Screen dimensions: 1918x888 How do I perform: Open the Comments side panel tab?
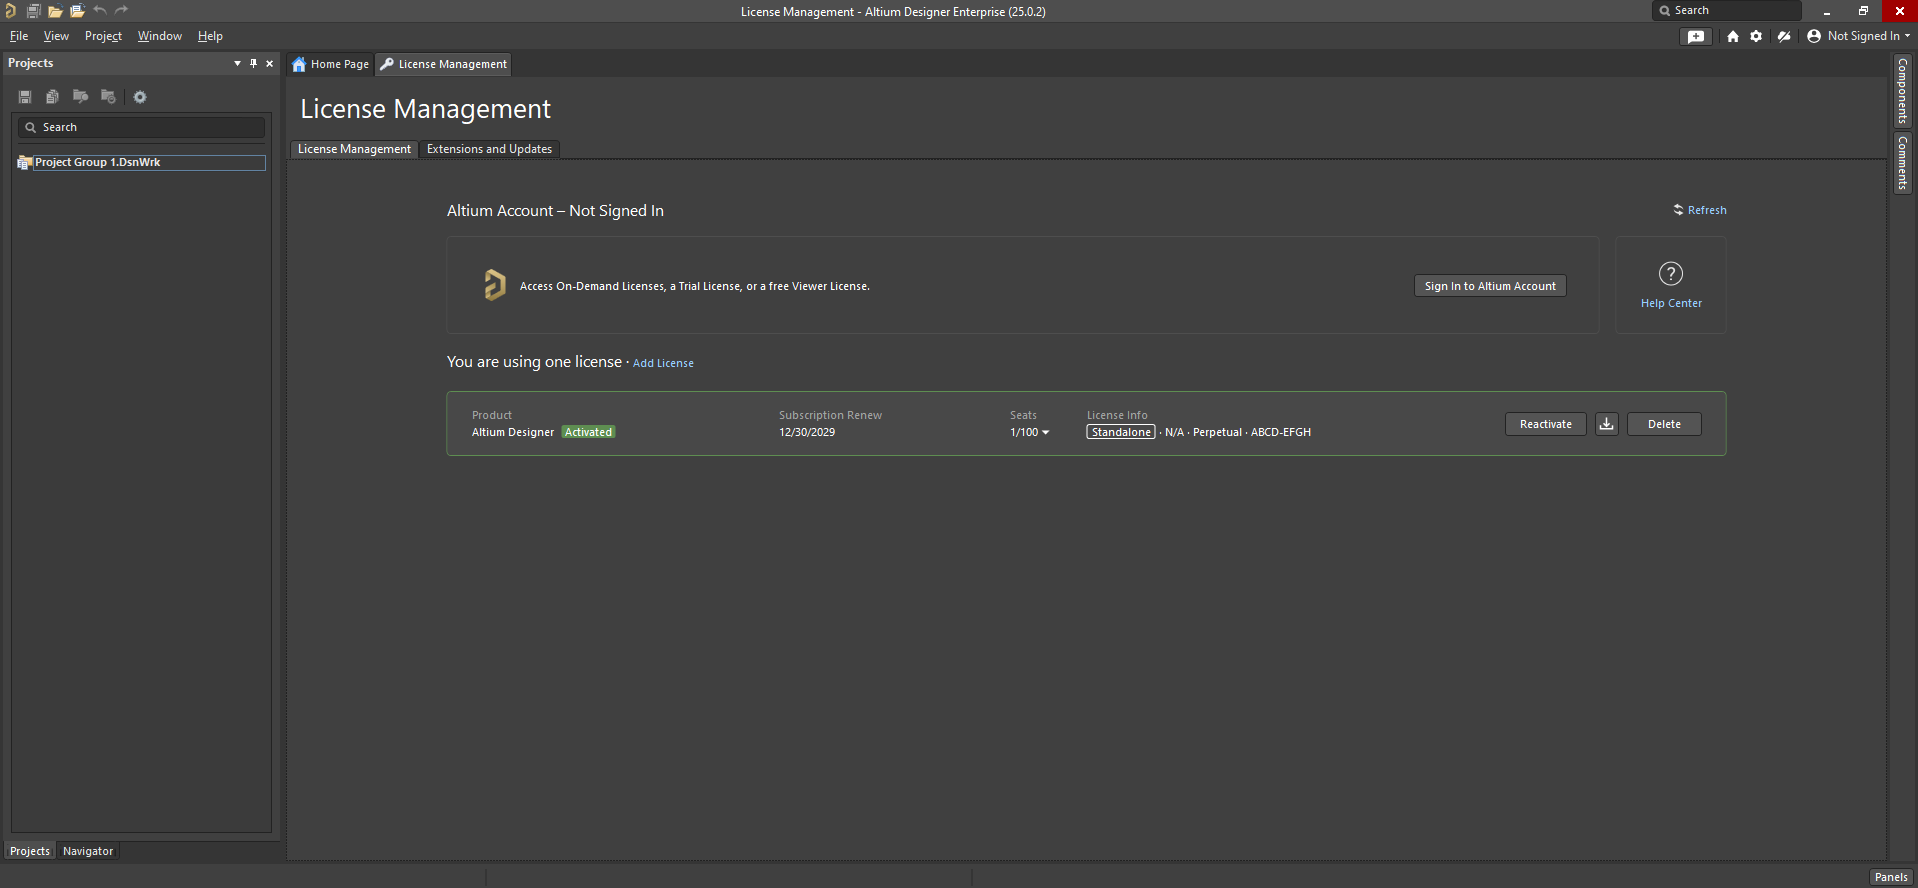1902,163
